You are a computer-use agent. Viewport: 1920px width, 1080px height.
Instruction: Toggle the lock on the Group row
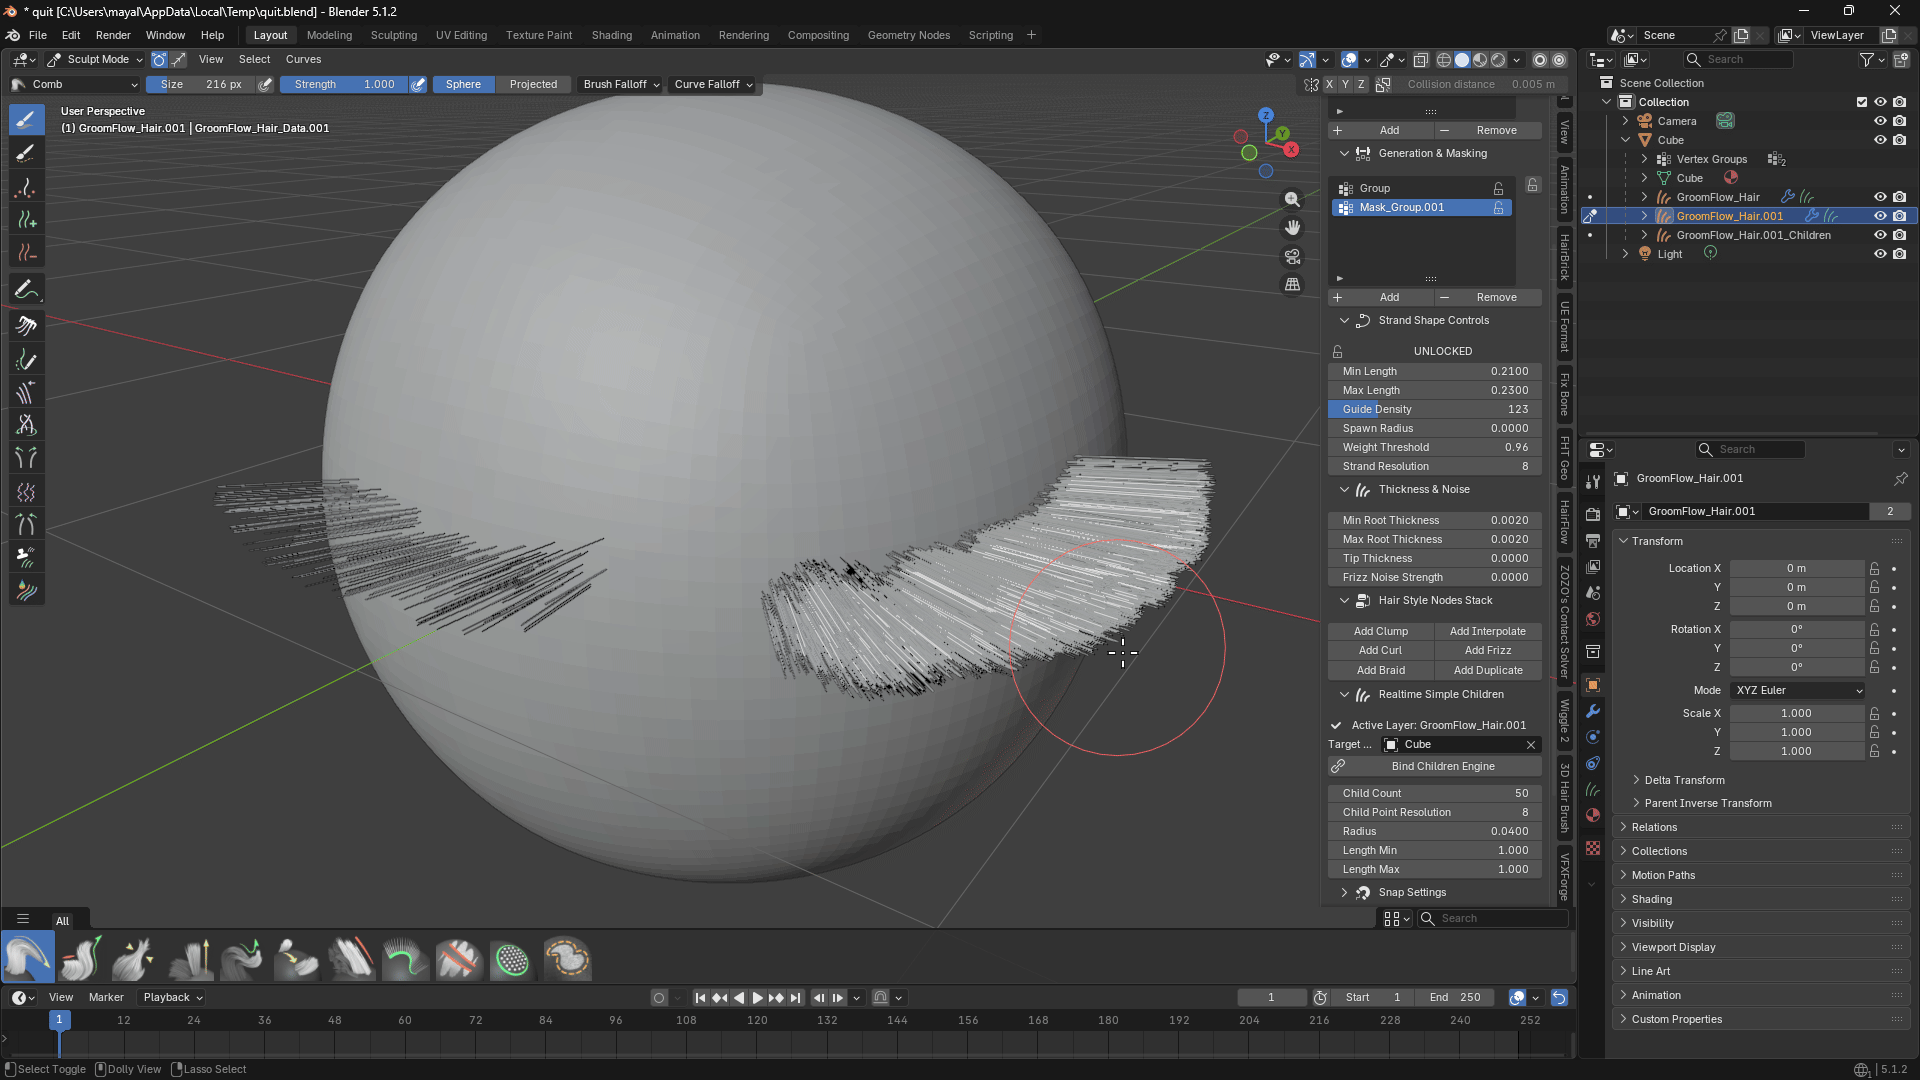click(1498, 189)
